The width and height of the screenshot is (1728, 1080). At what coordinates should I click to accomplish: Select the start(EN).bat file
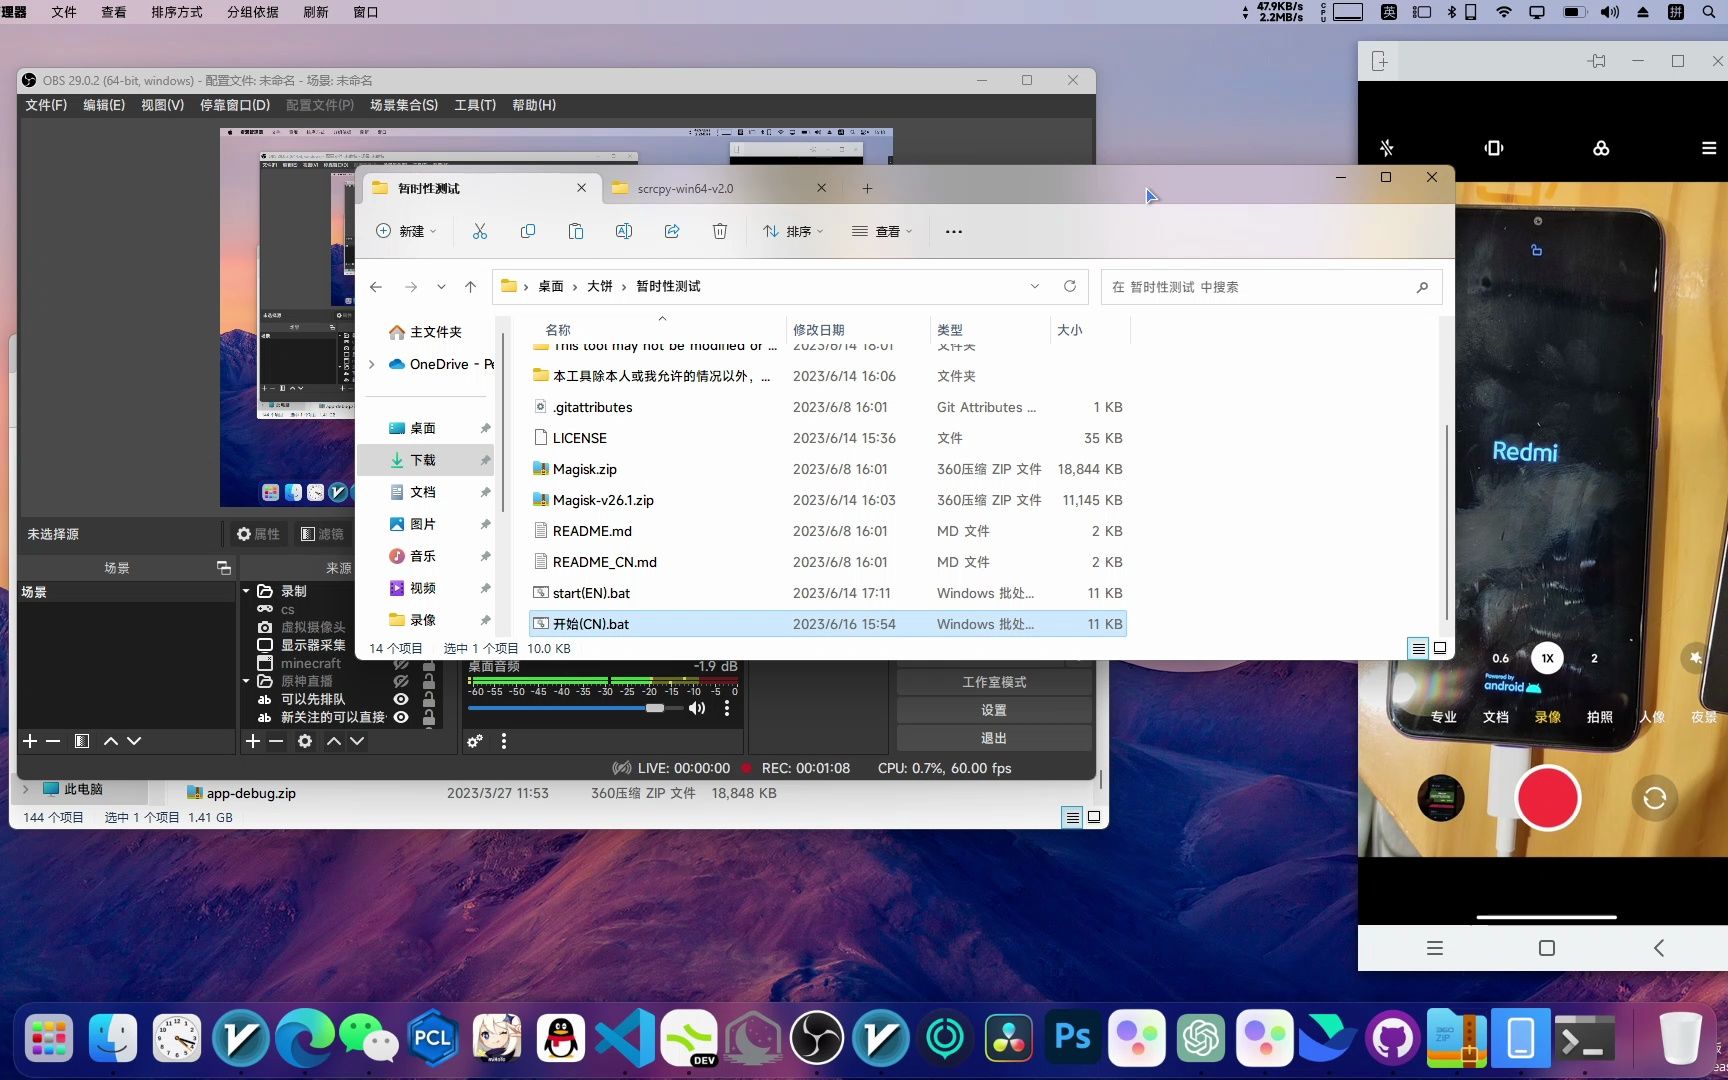(591, 592)
